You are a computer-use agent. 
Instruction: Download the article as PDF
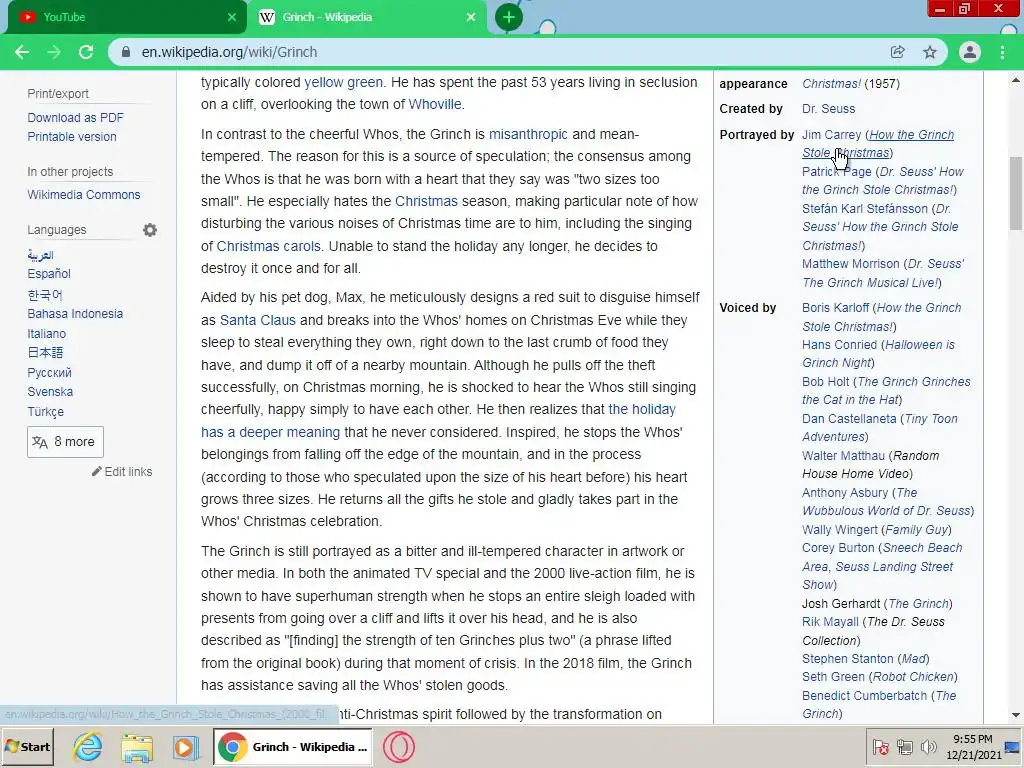(75, 118)
